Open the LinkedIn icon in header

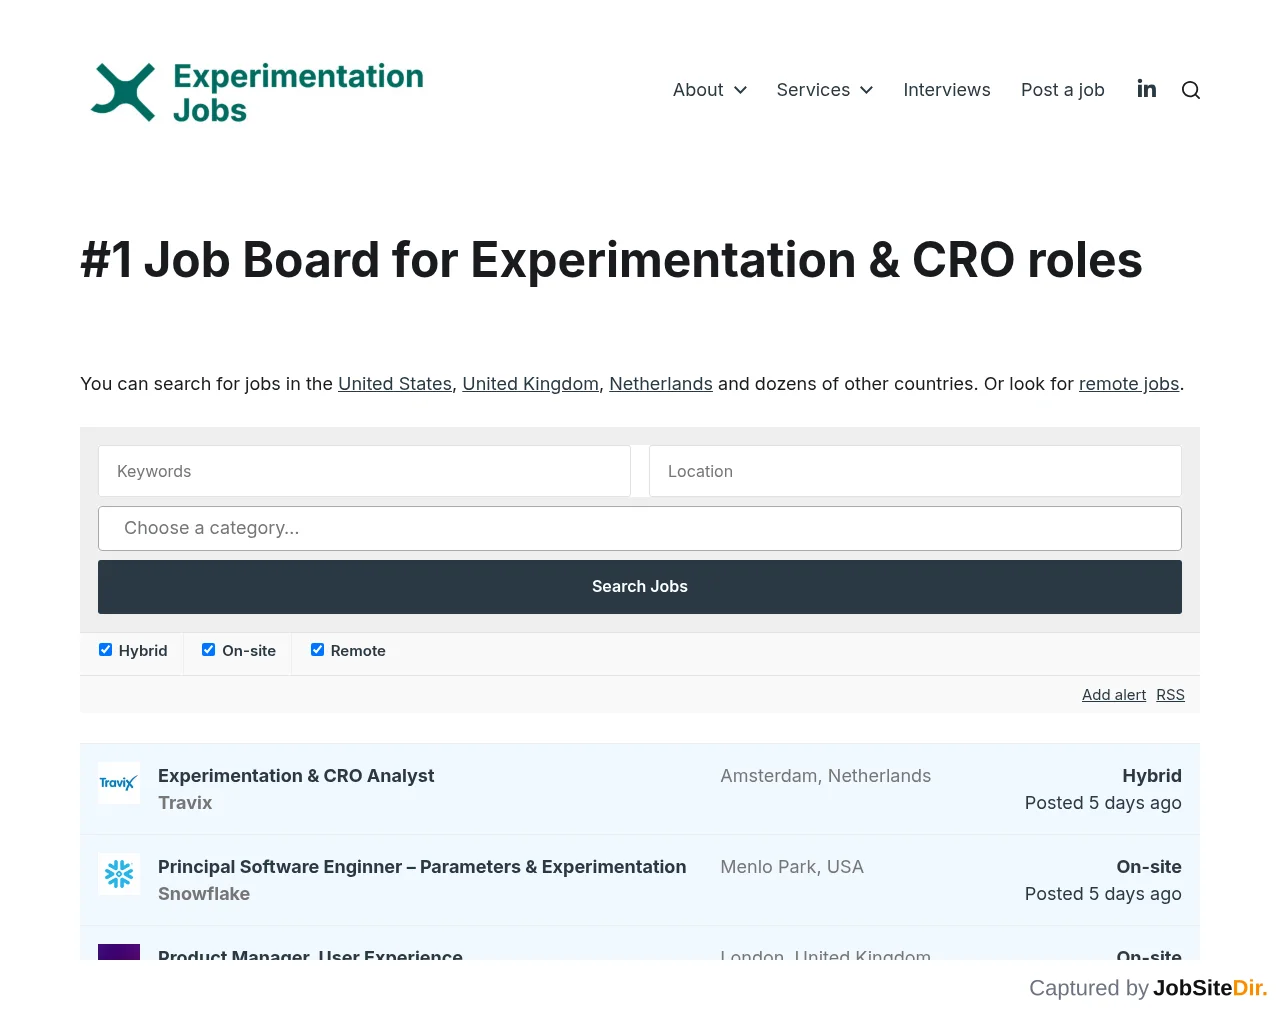[1147, 89]
